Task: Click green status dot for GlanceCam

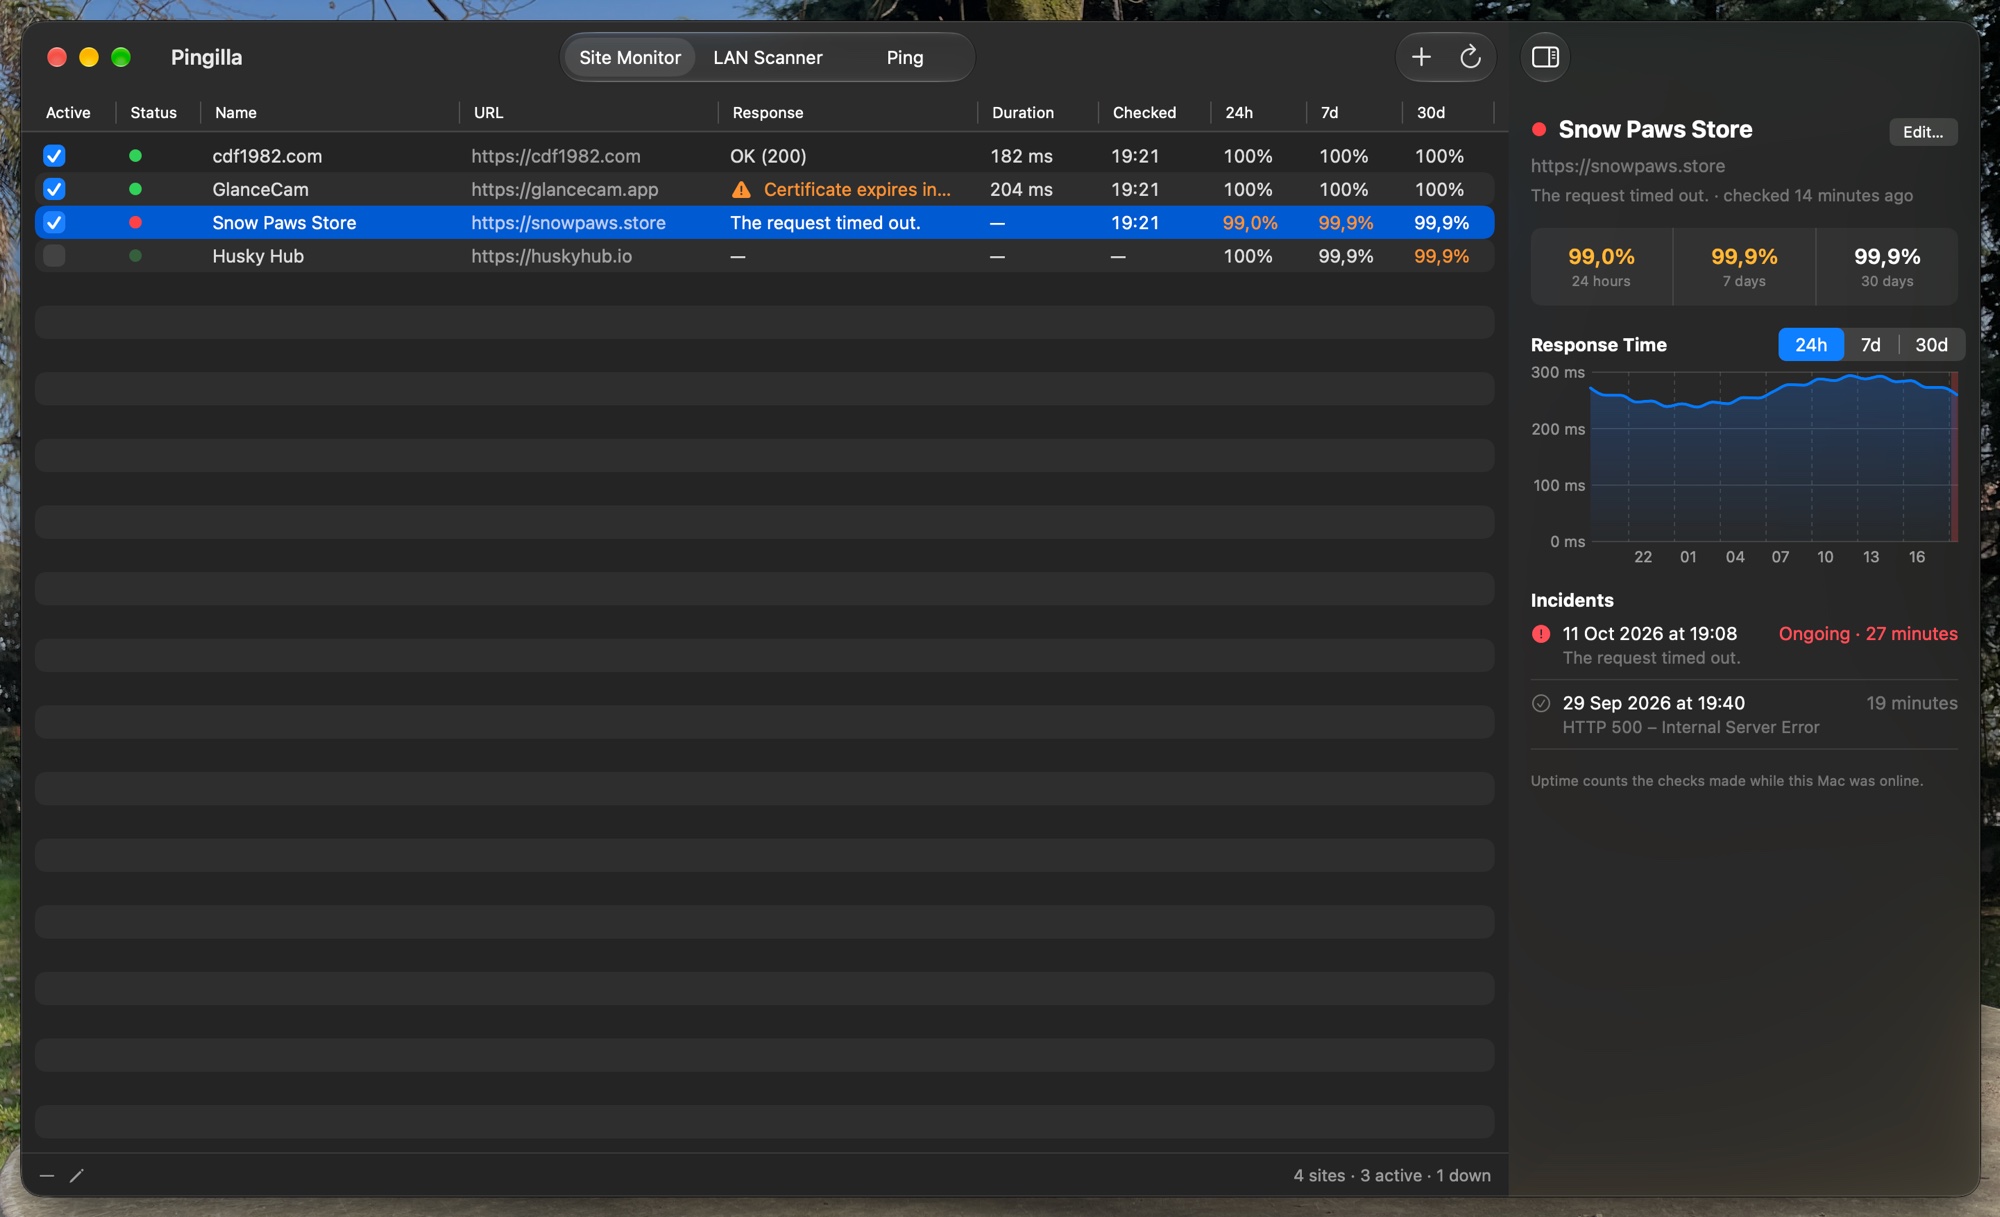Action: tap(135, 189)
